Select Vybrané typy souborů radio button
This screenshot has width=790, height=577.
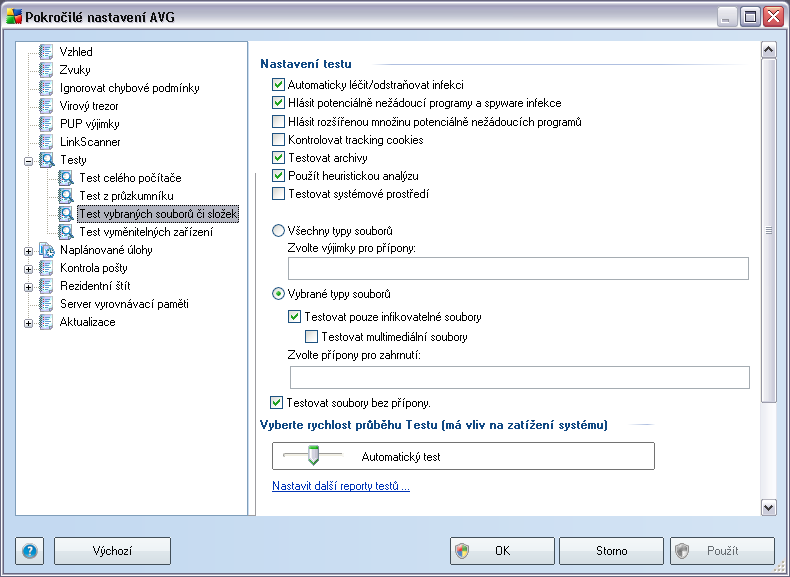click(x=278, y=294)
